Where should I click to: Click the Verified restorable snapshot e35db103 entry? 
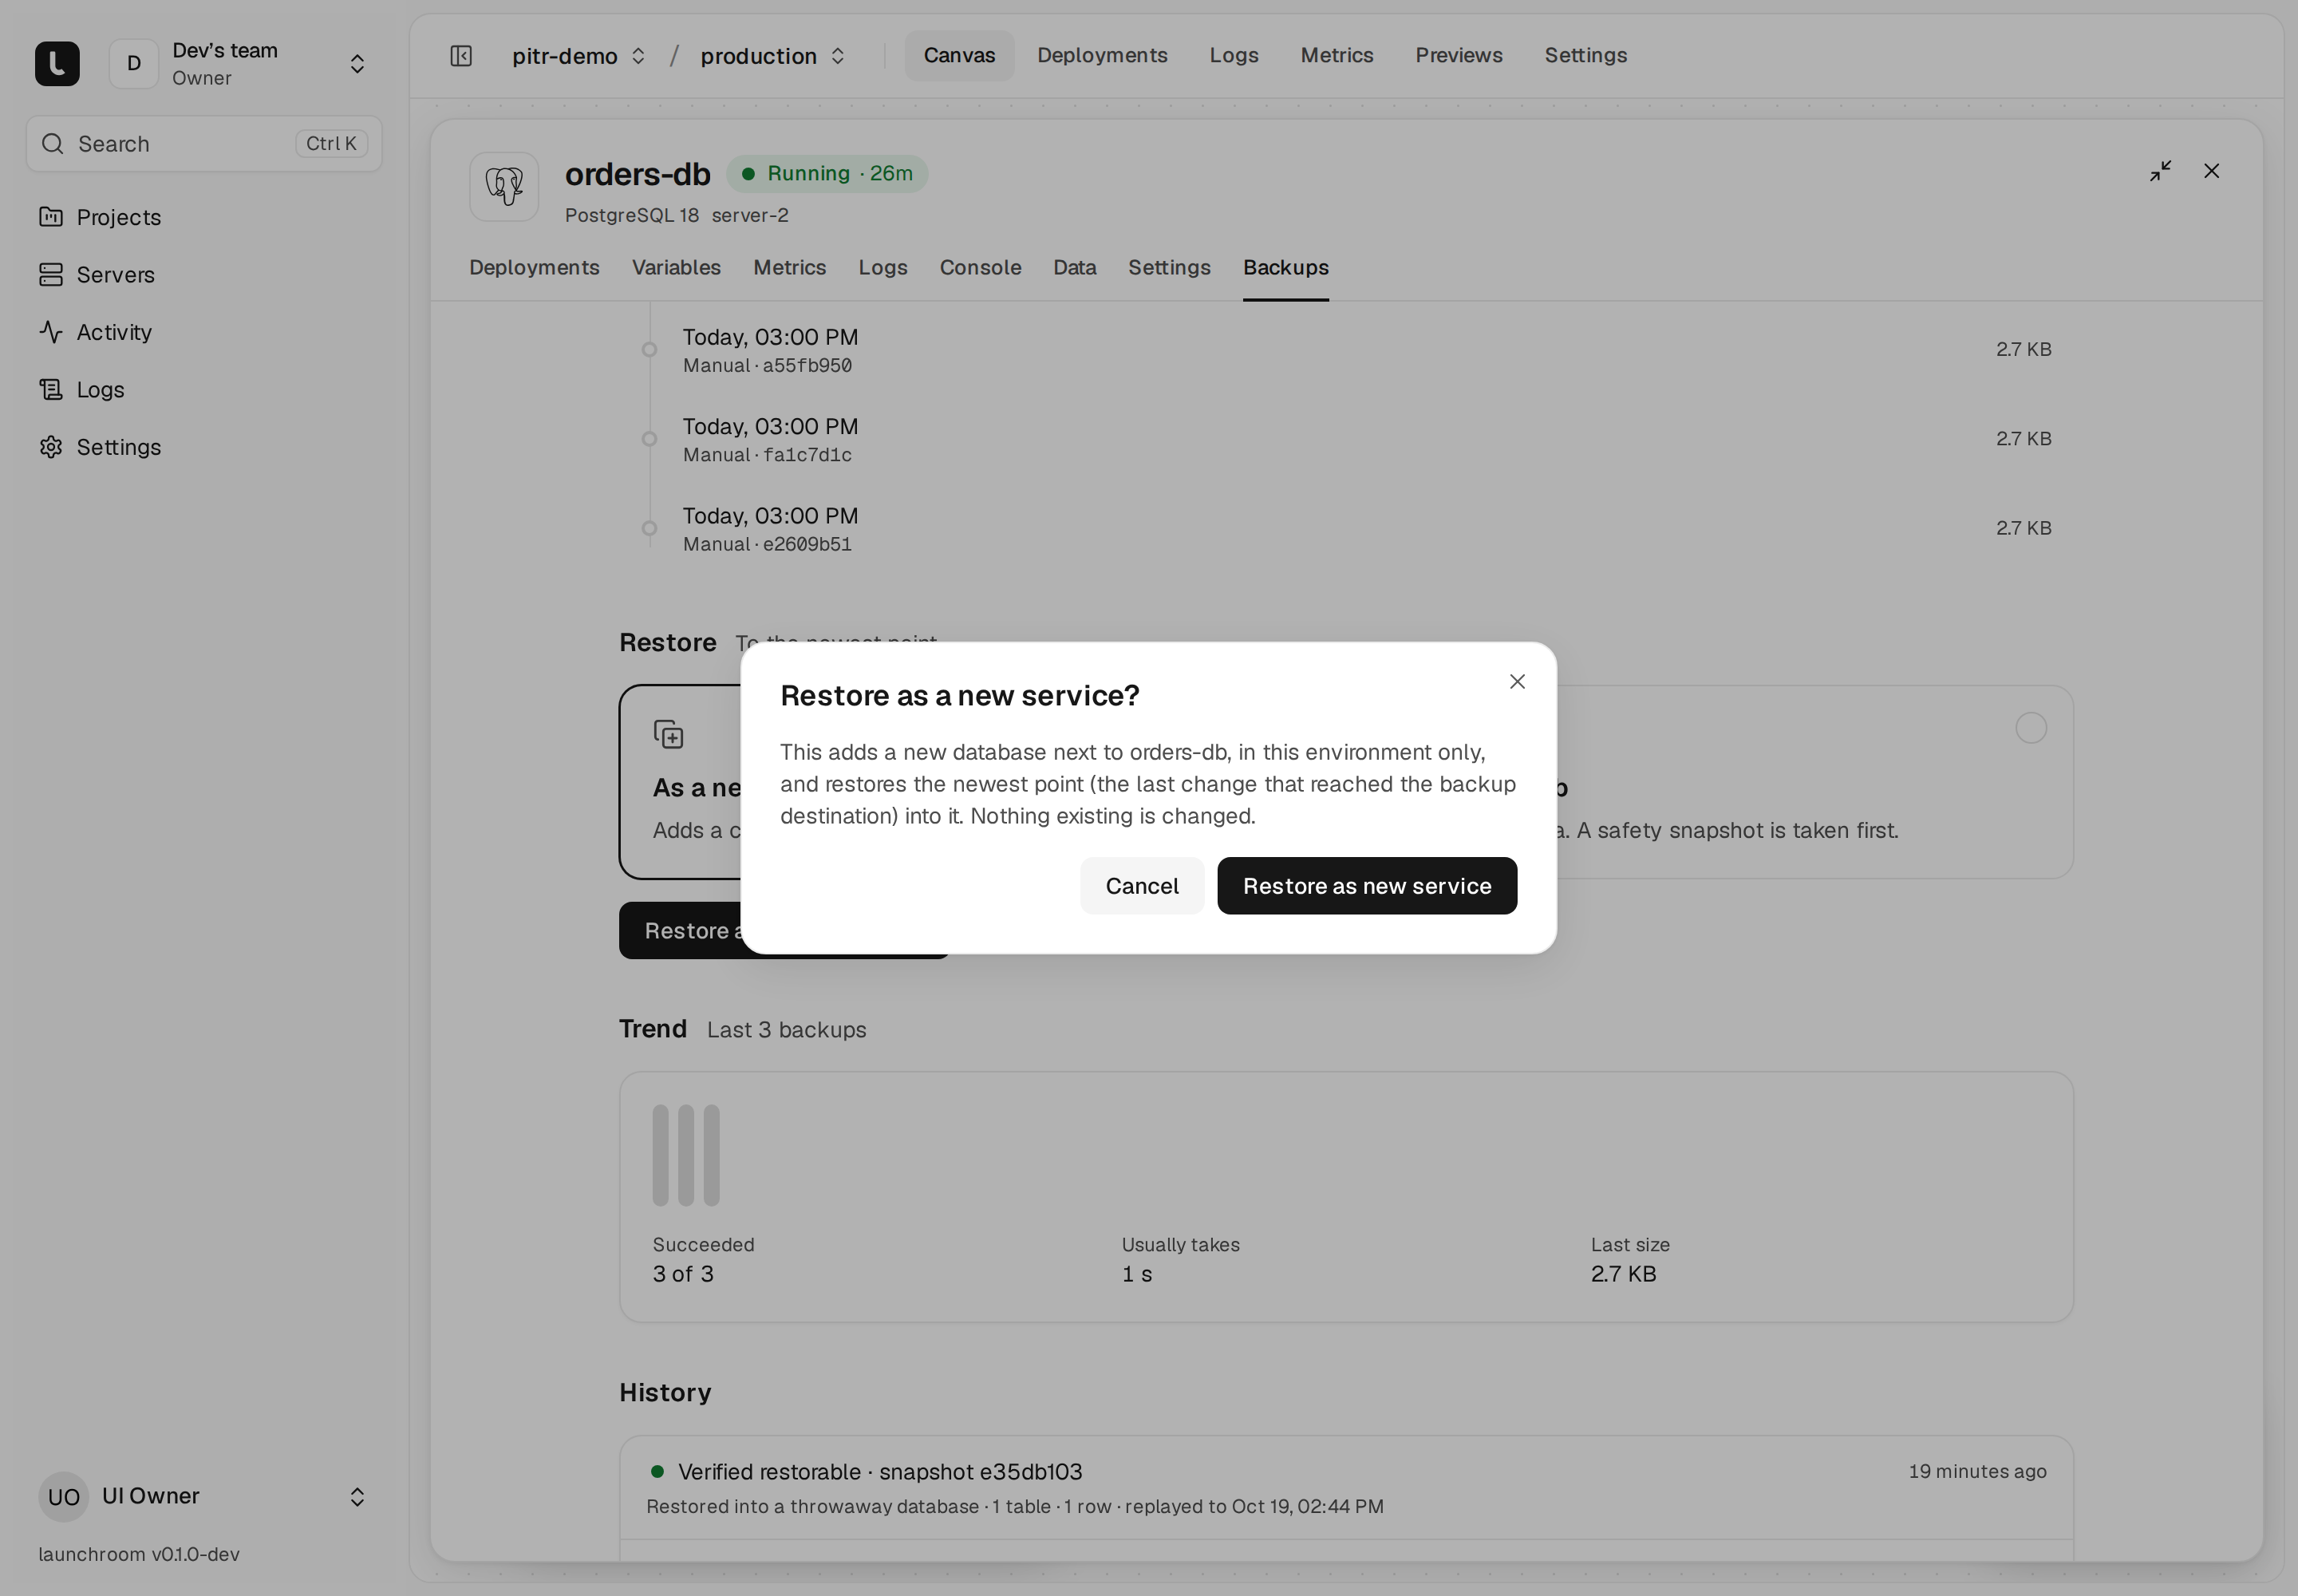click(x=1346, y=1488)
